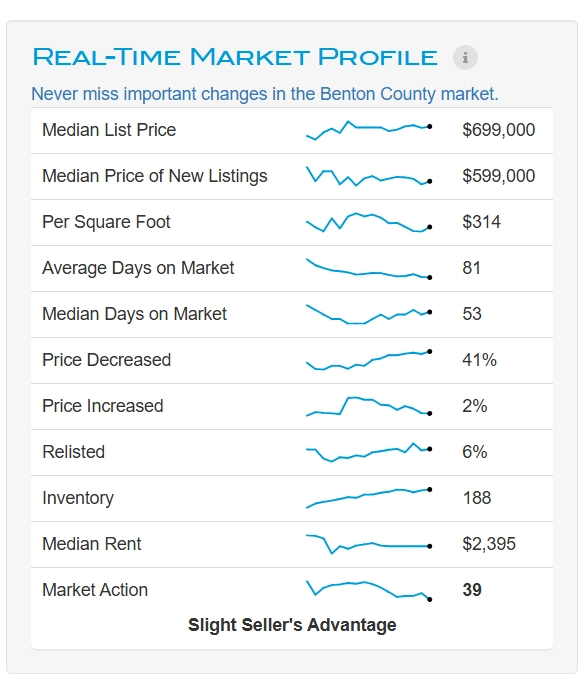Click the $699,000 median list price value
This screenshot has height=693, width=583.
499,130
